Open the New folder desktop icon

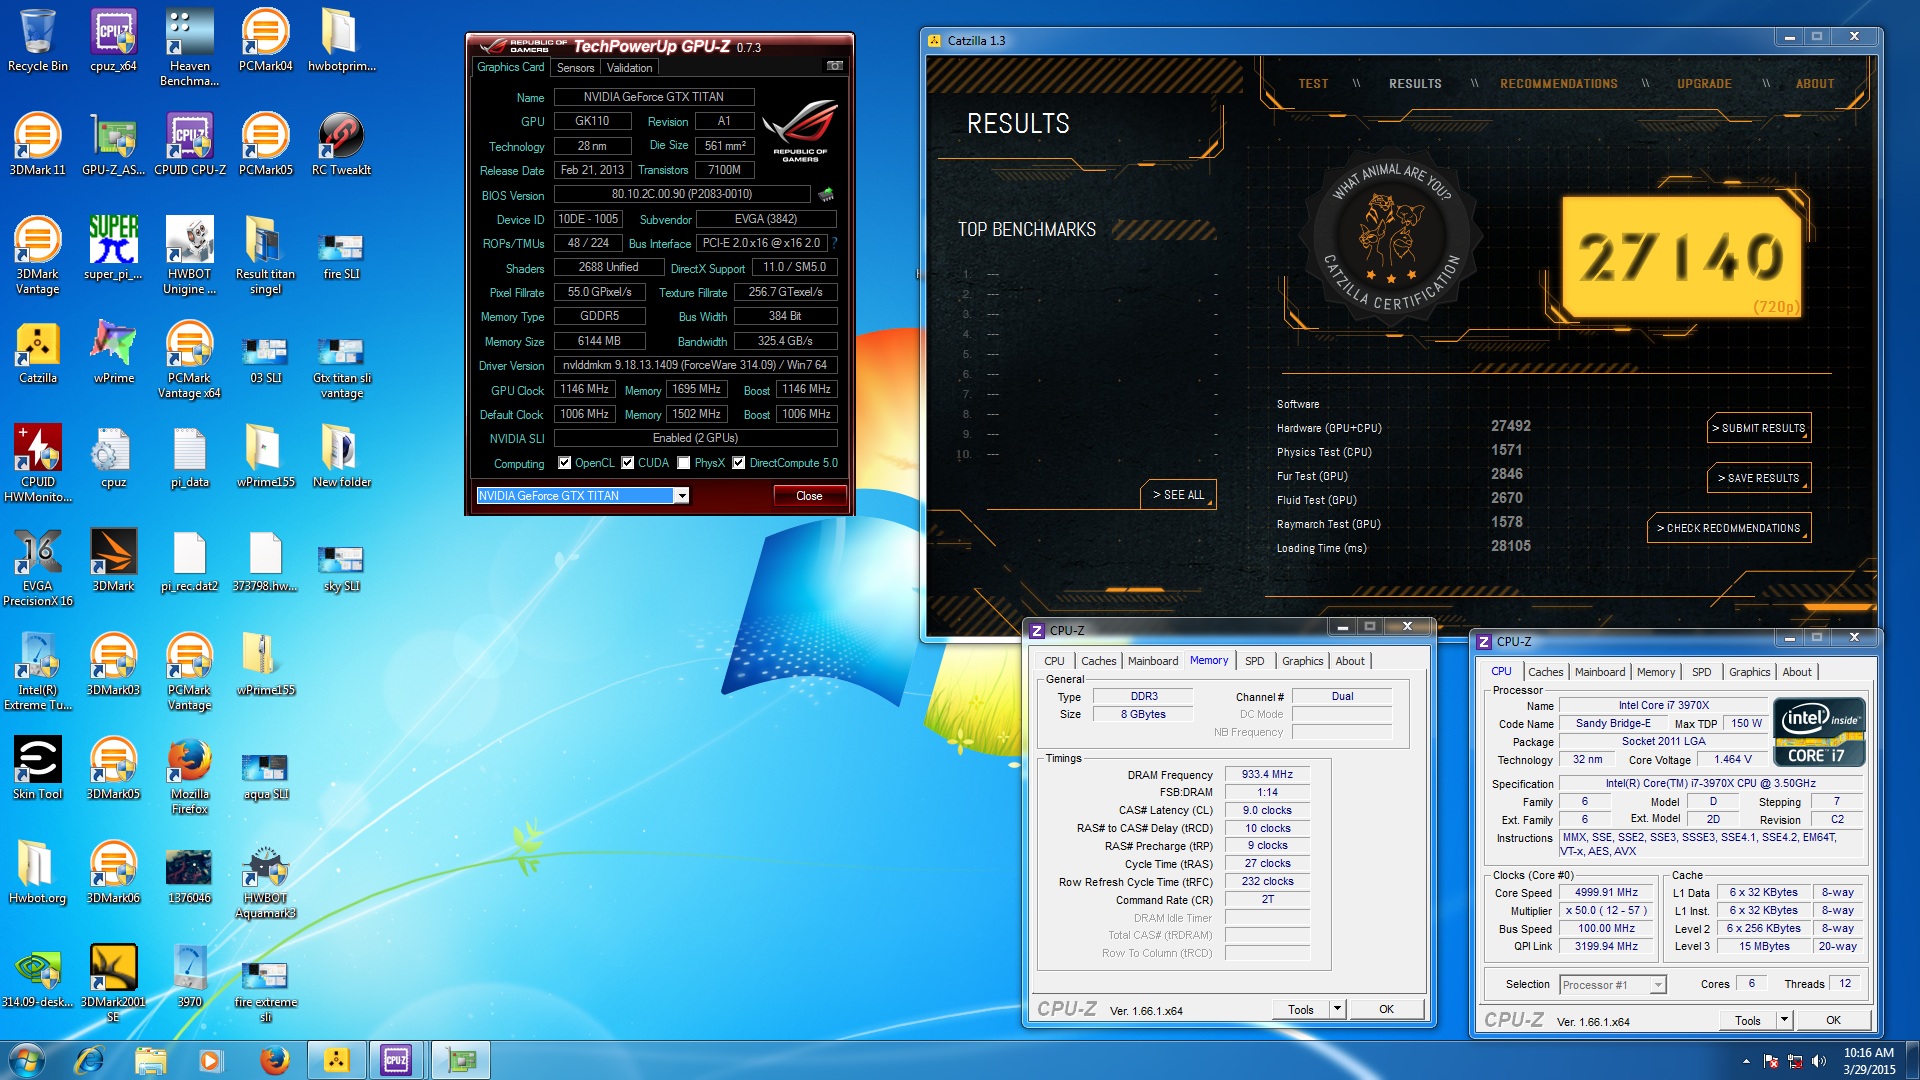(x=341, y=457)
